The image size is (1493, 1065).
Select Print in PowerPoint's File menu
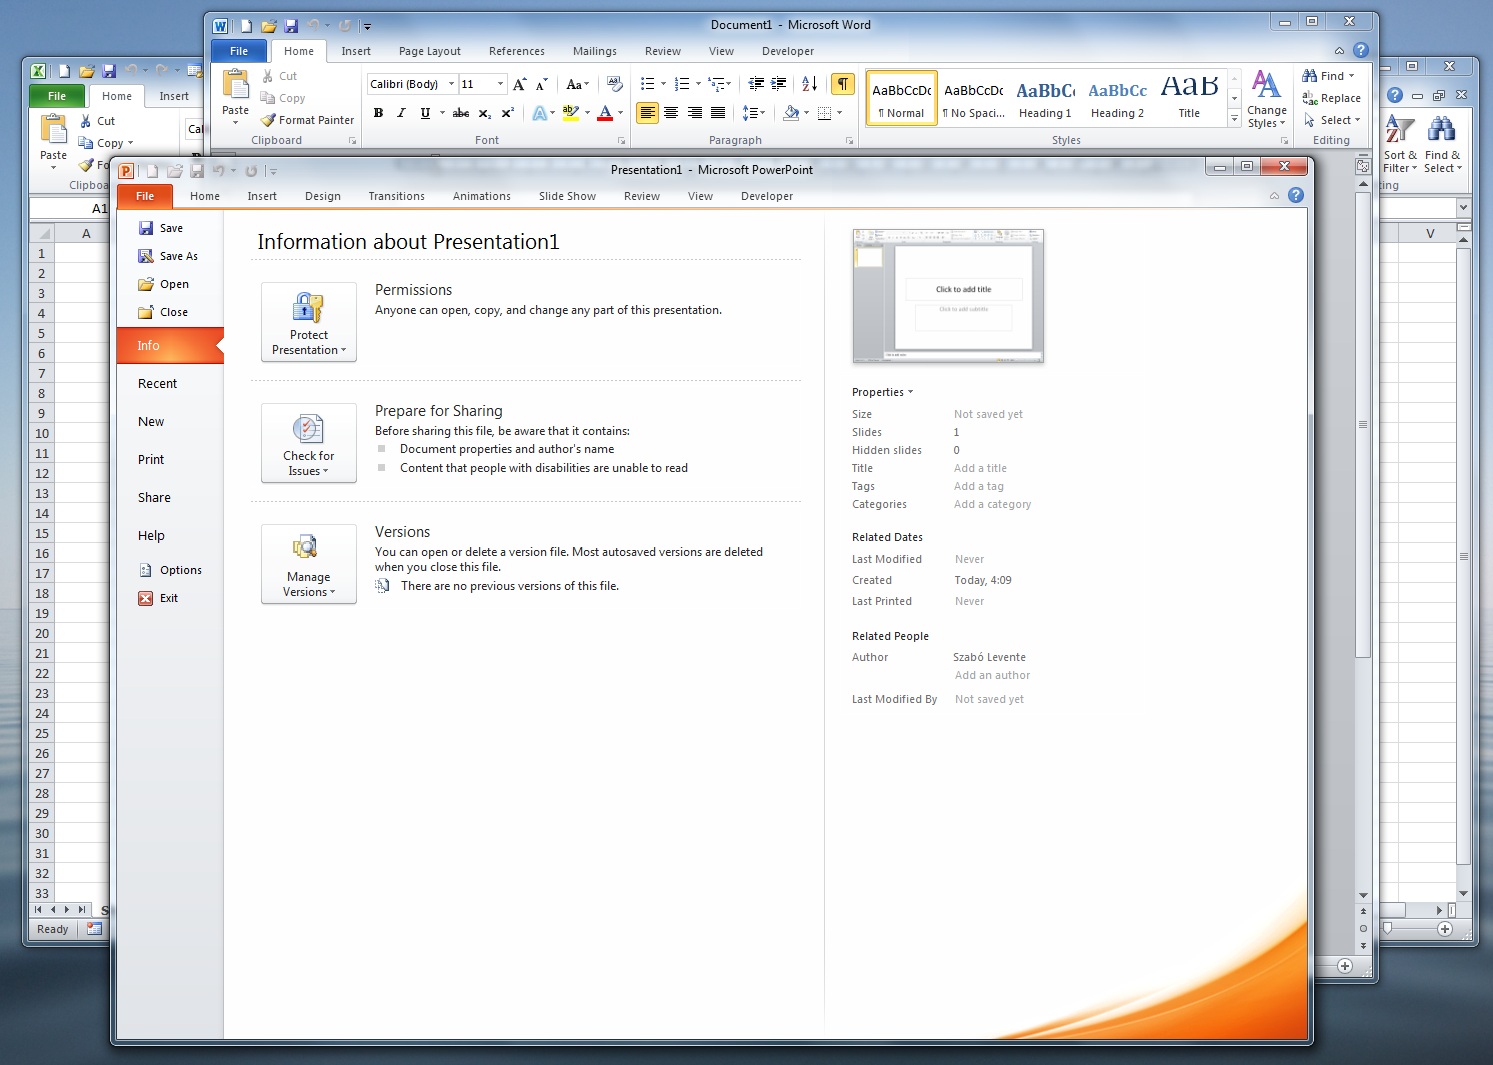pyautogui.click(x=151, y=460)
